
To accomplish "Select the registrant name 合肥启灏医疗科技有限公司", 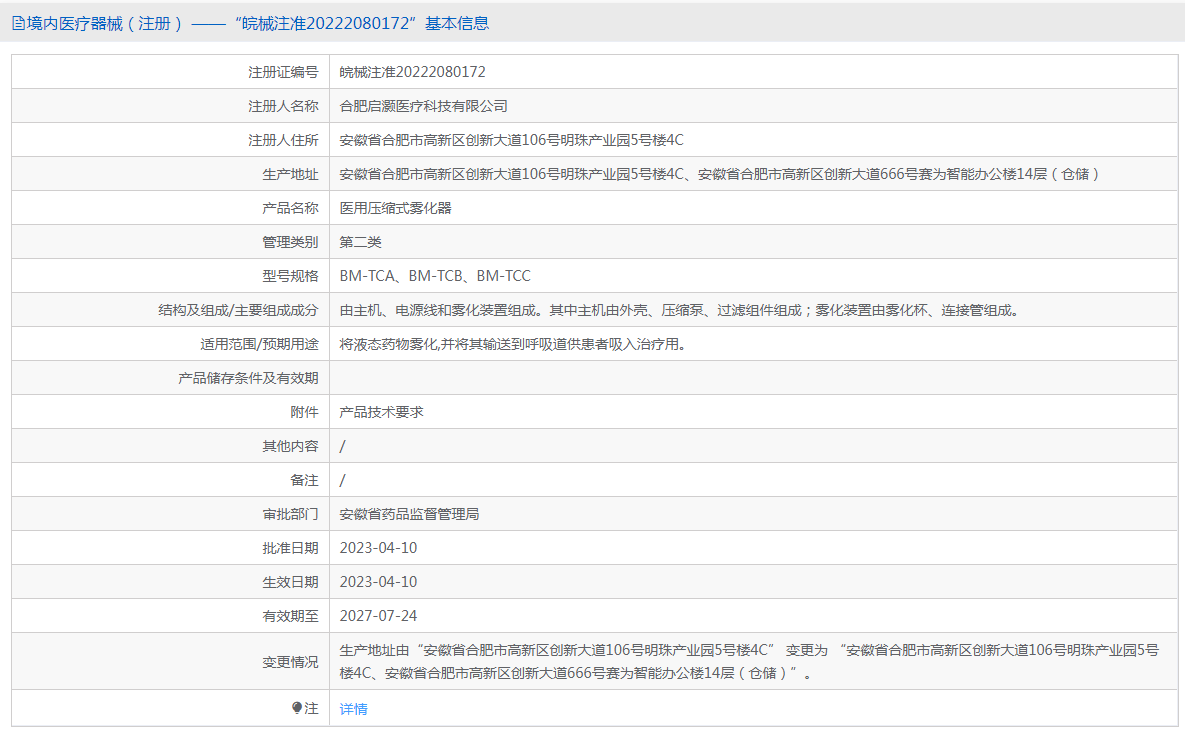I will (x=423, y=106).
